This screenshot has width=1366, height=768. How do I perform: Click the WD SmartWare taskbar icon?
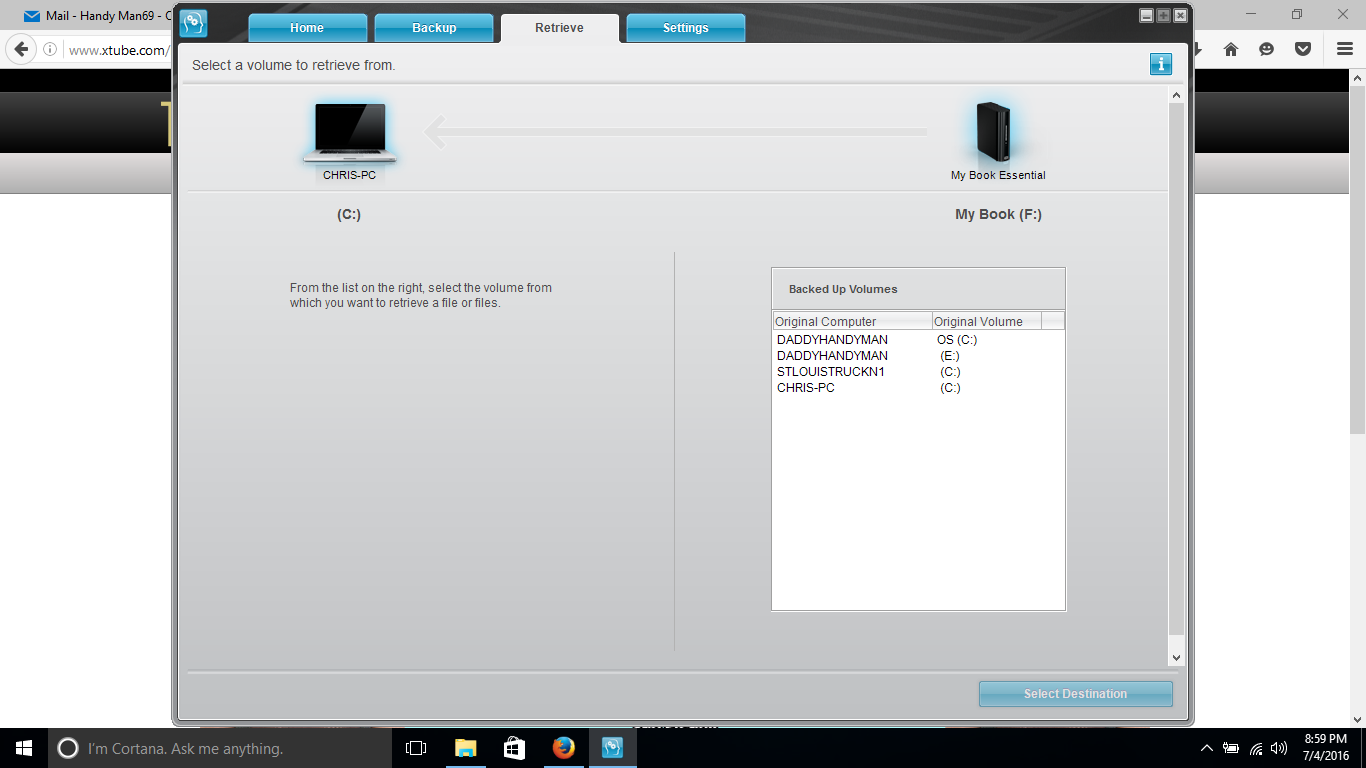tap(613, 748)
